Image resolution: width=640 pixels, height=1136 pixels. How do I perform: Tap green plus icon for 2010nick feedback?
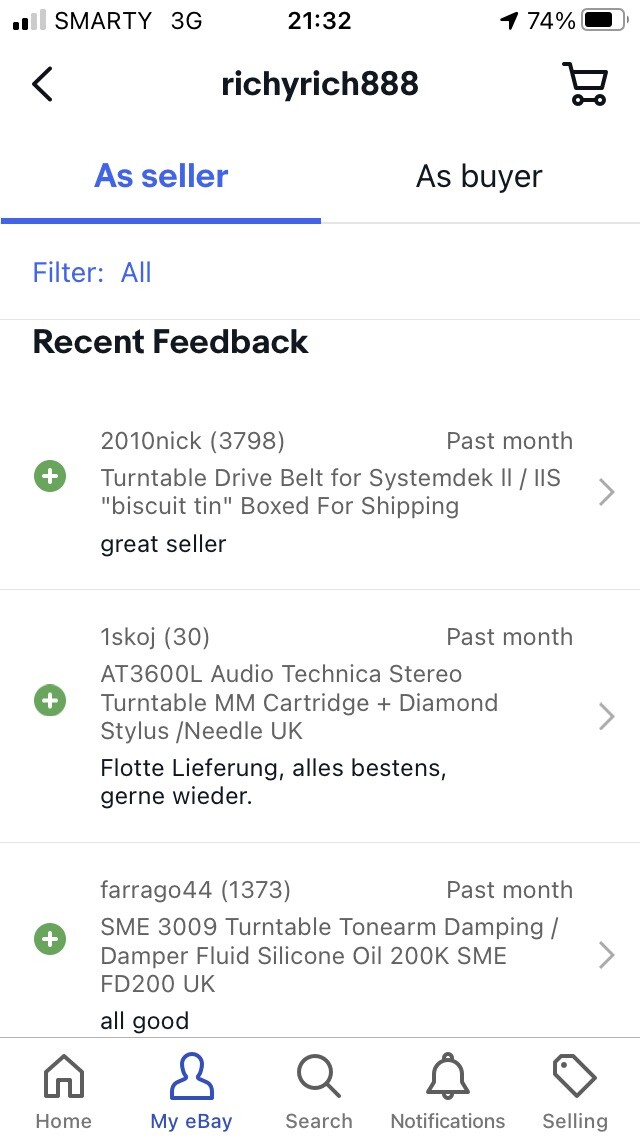point(50,477)
